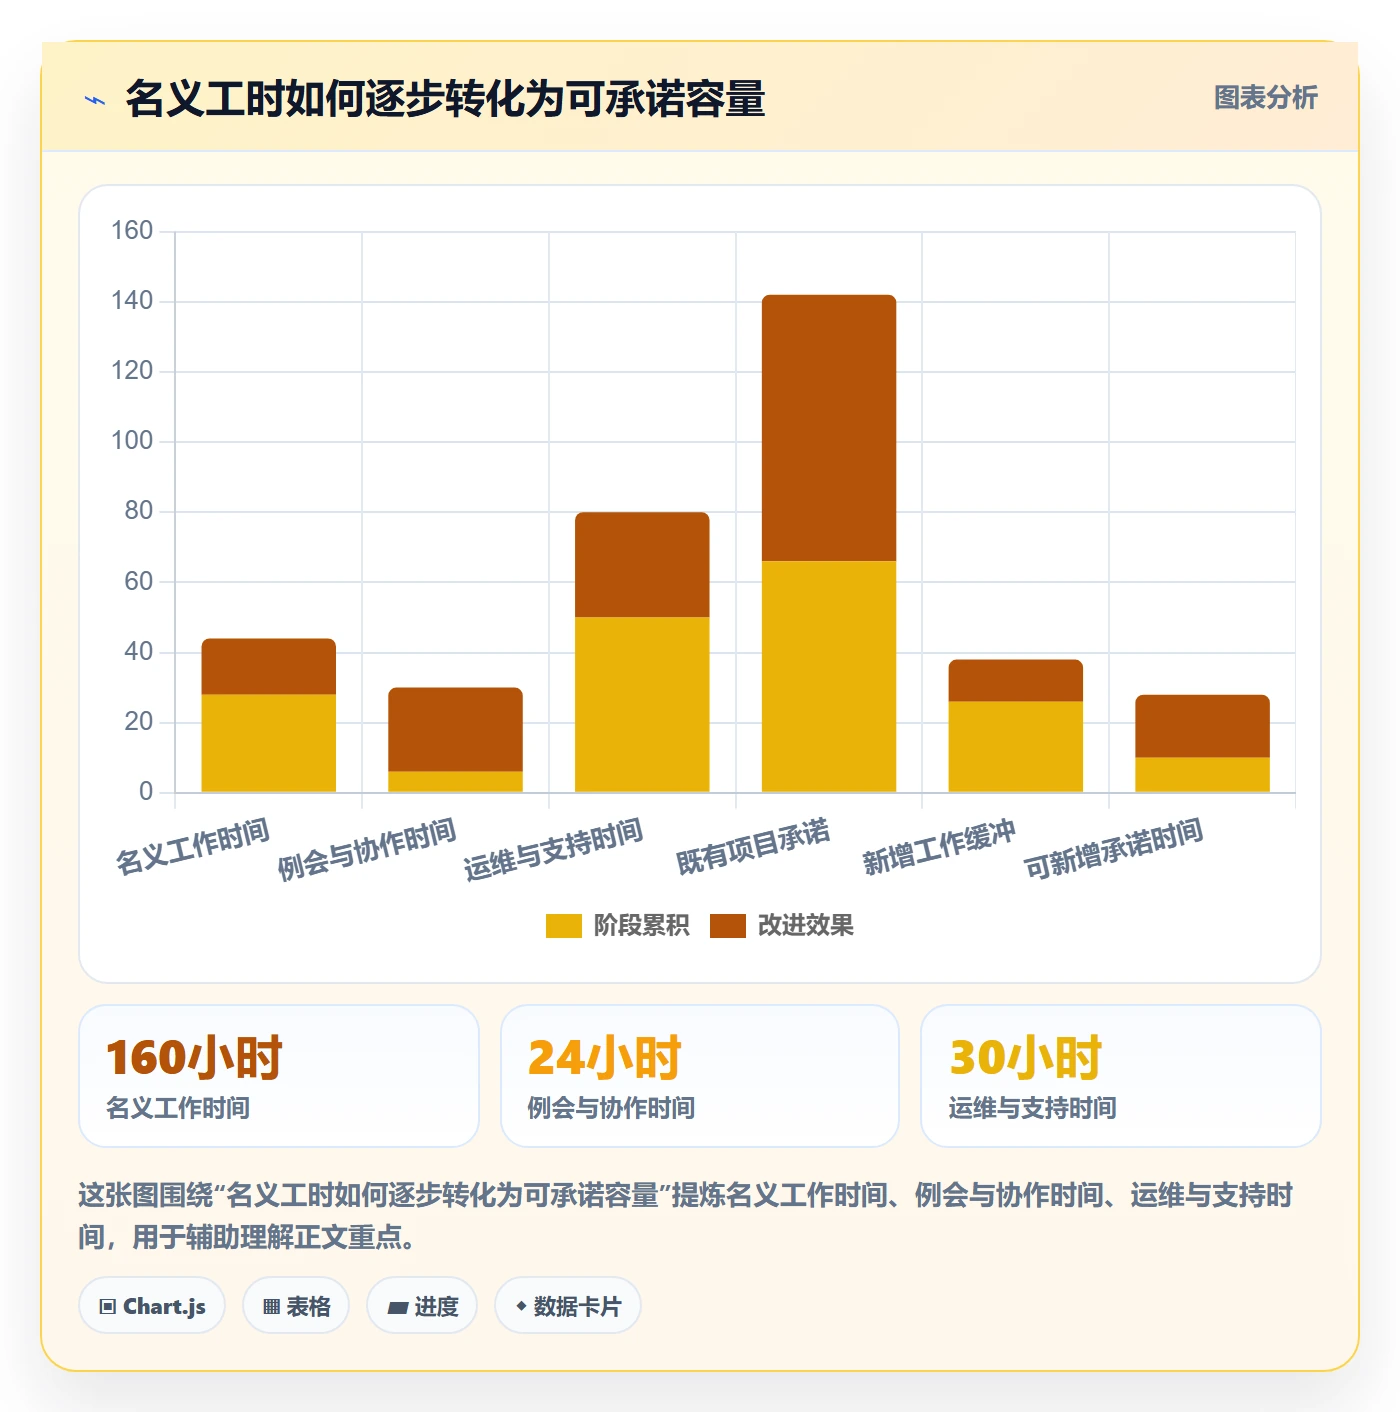Screen dimensions: 1400x1412
Task: Toggle the 改进效果 legend swatch
Action: click(727, 926)
